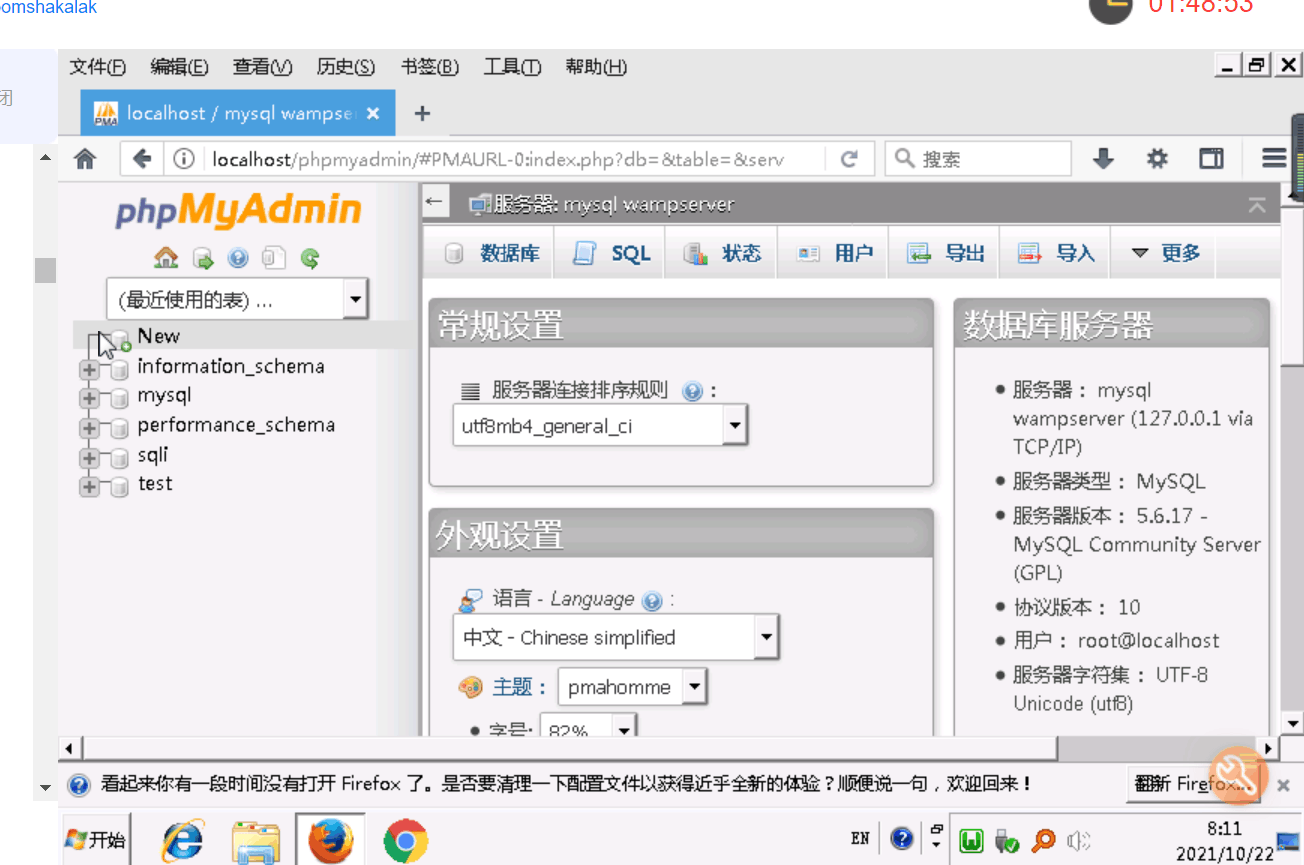This screenshot has height=865, width=1304.
Task: Open the 工具(T) menu
Action: (512, 67)
